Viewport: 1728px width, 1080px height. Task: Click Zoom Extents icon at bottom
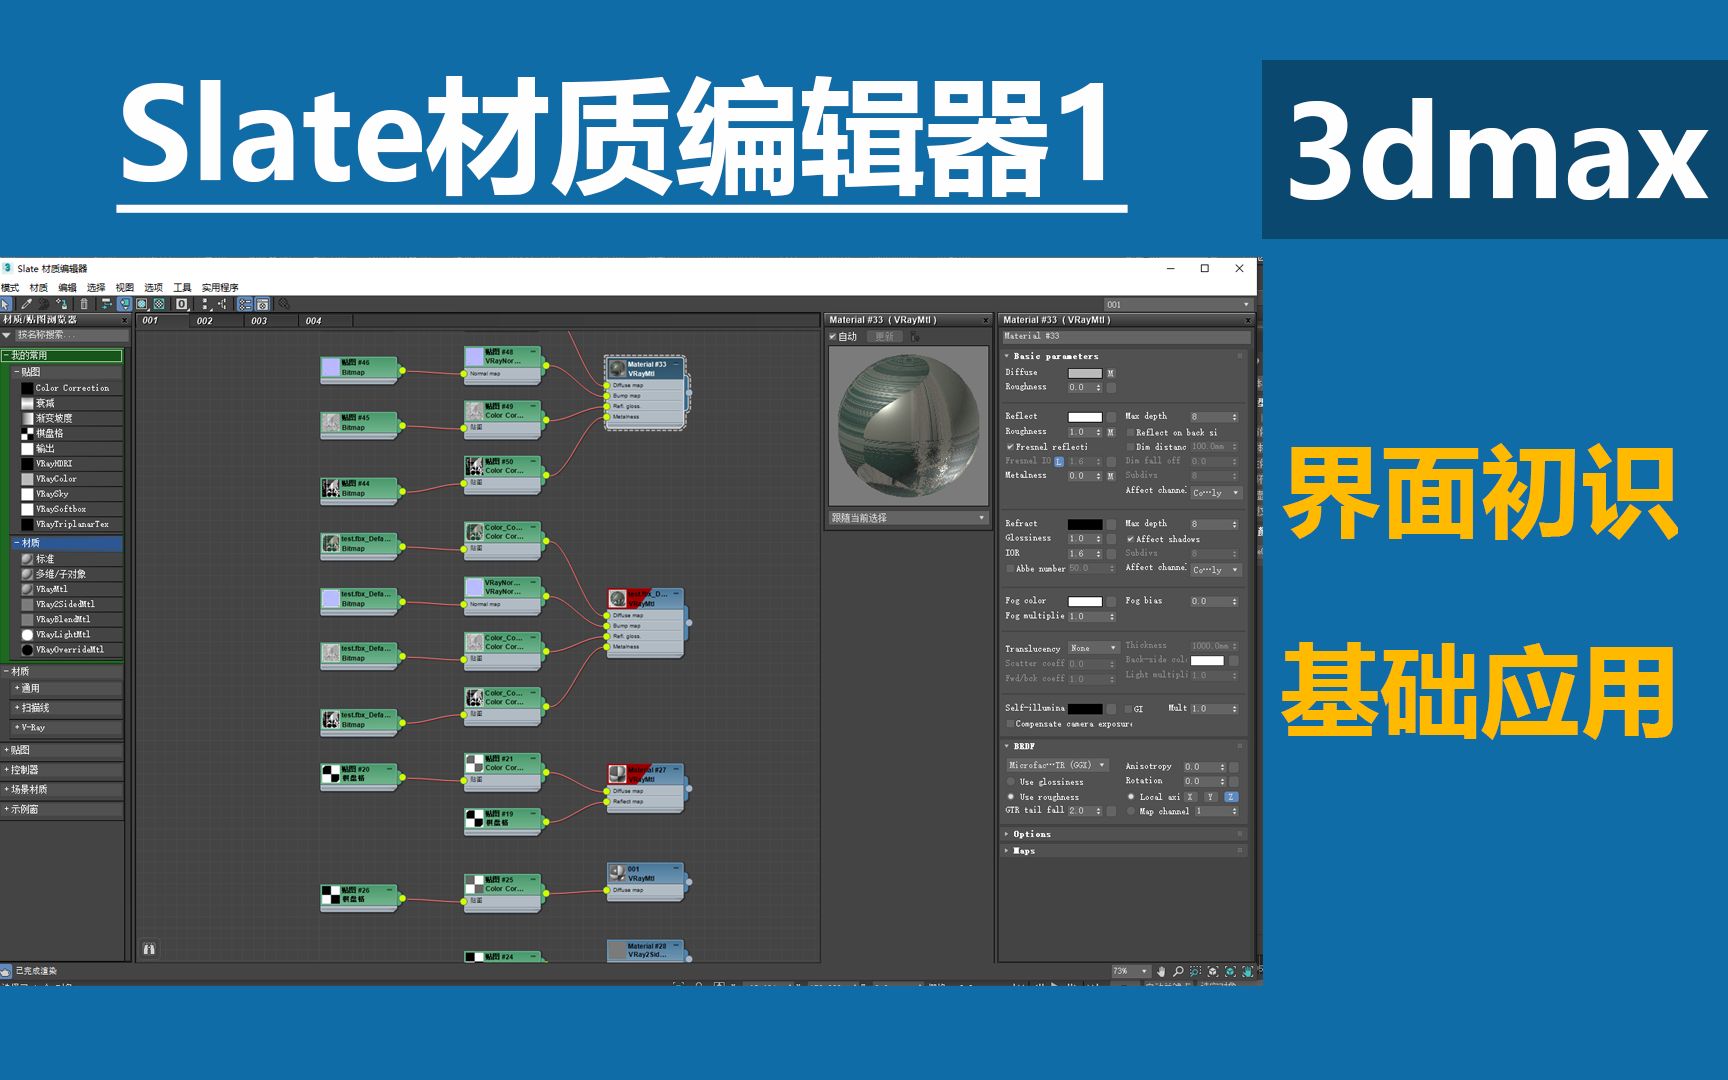click(1213, 971)
